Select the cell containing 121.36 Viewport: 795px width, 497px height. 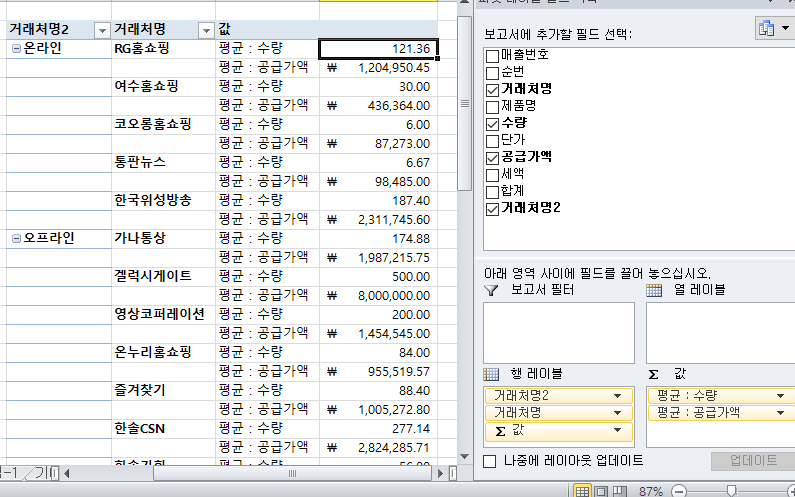[x=378, y=49]
